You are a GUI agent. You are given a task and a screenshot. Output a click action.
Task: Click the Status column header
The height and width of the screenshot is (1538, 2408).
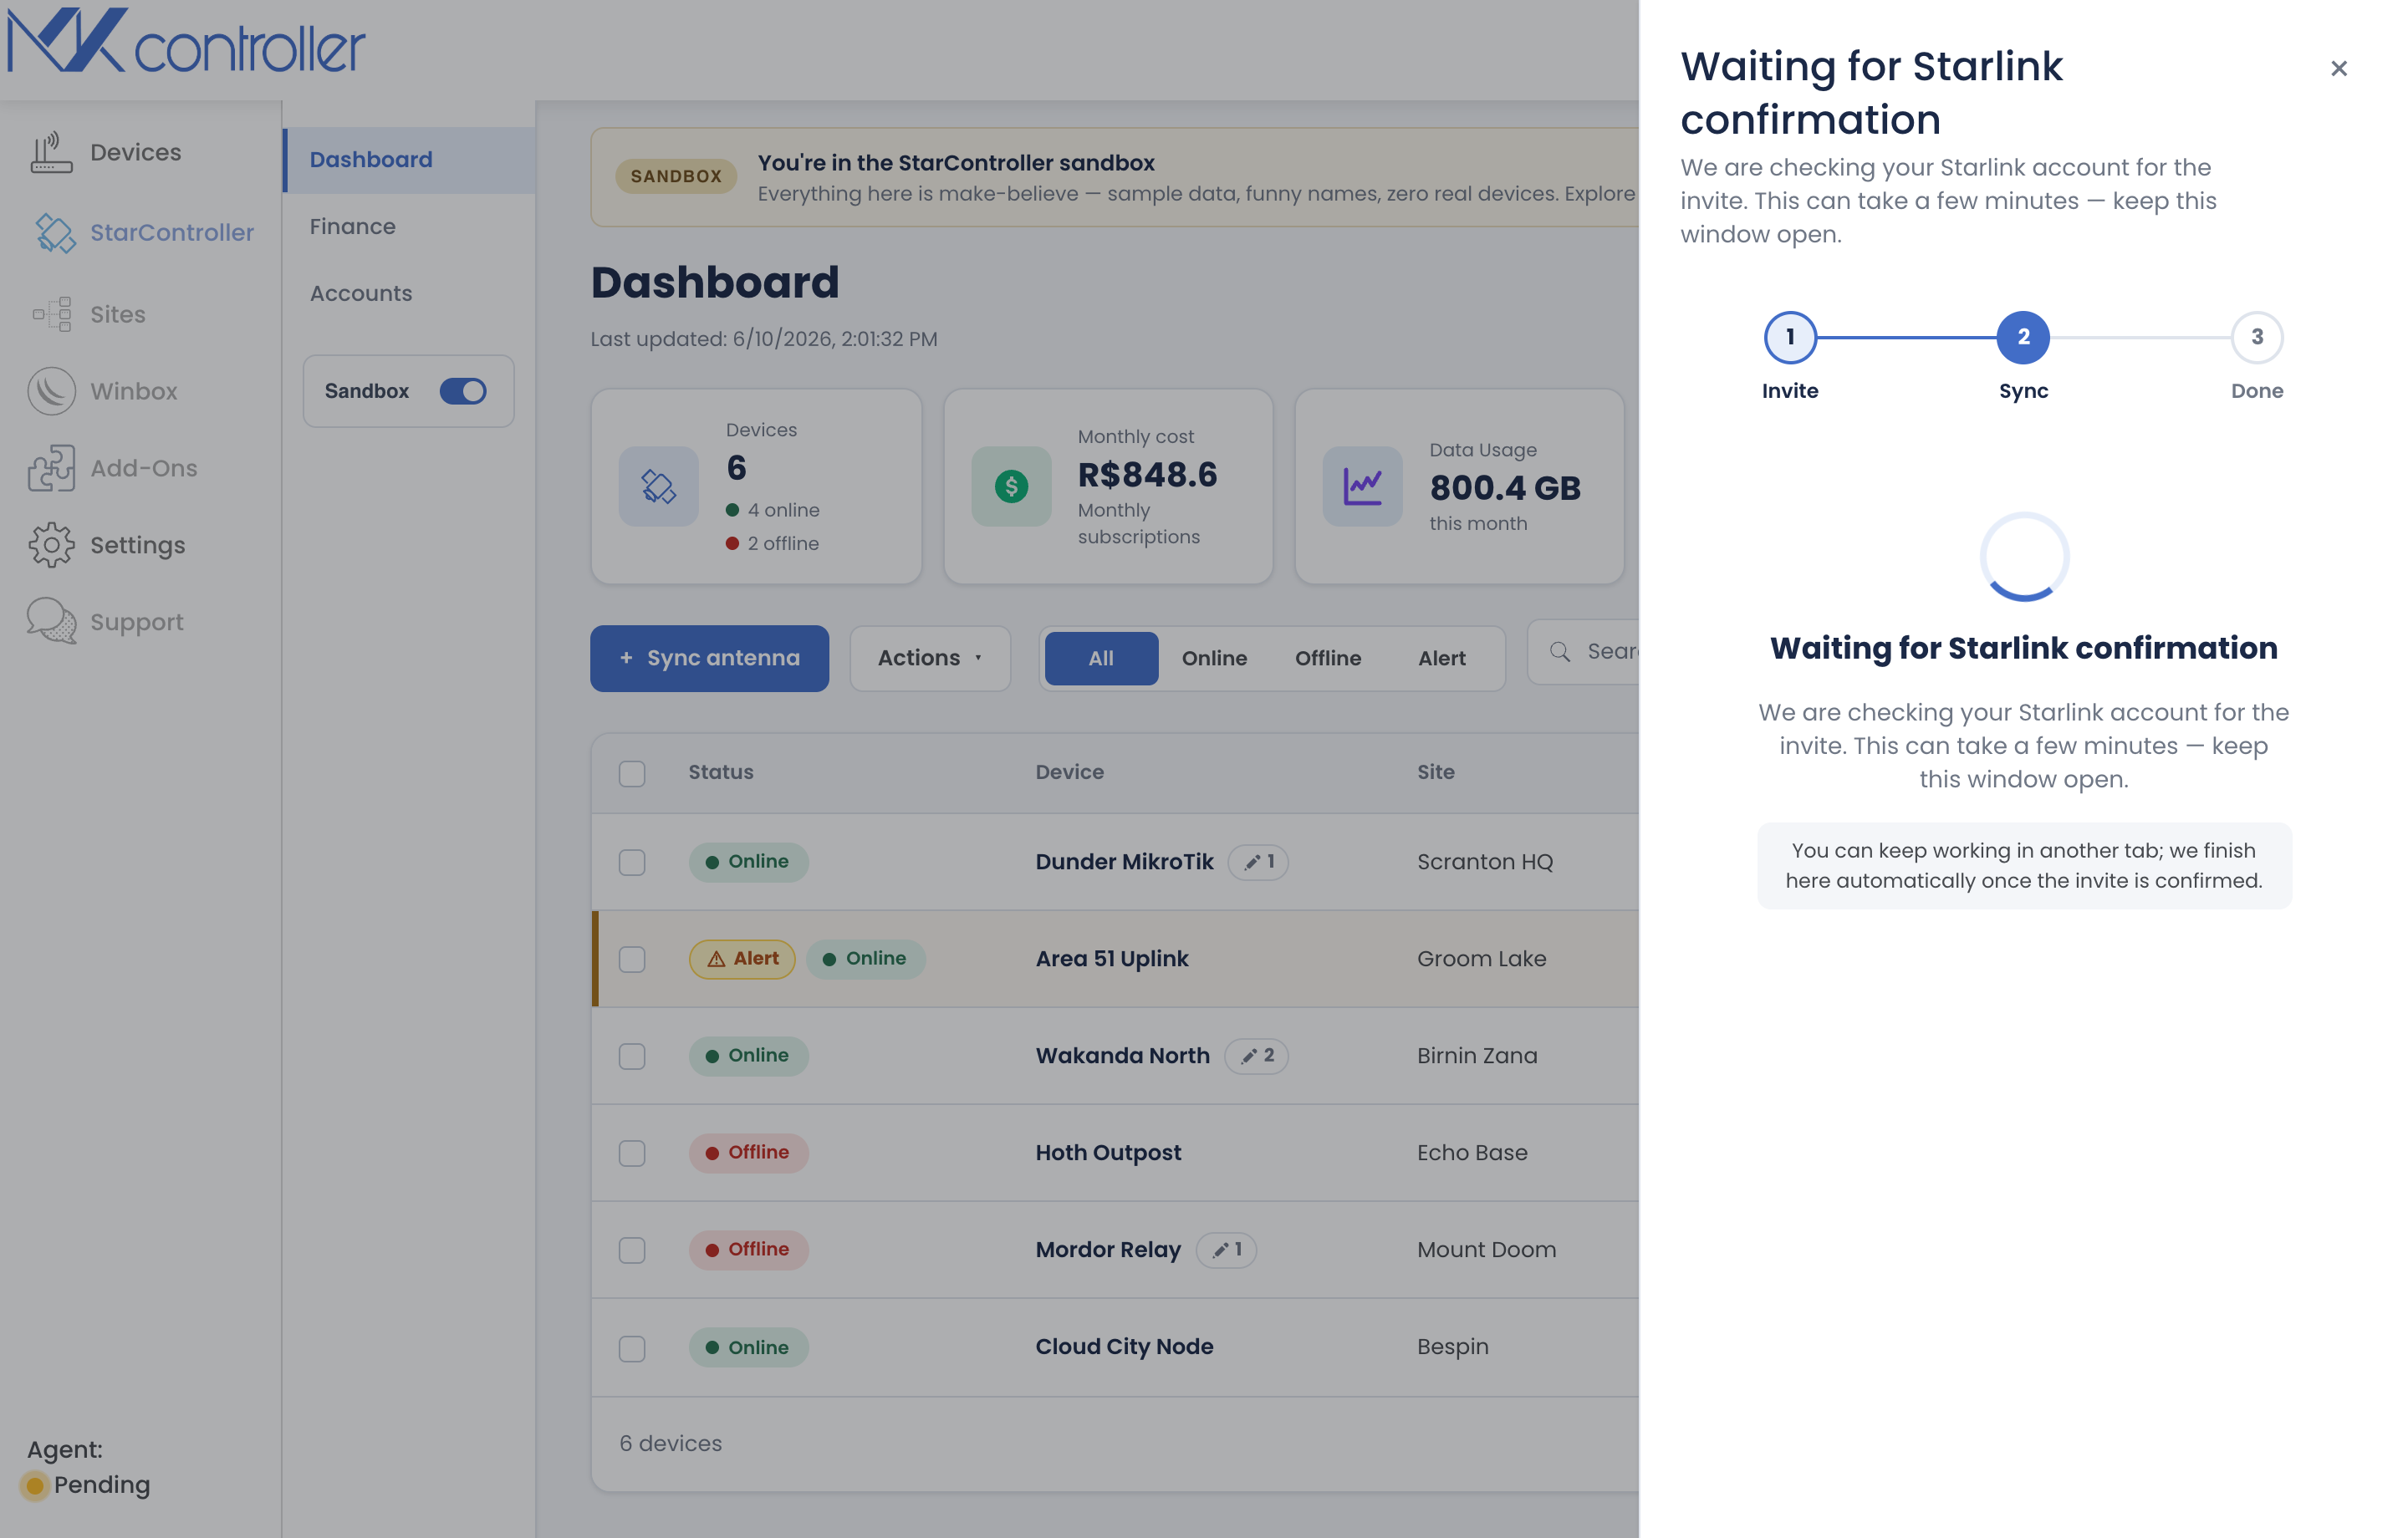click(721, 772)
